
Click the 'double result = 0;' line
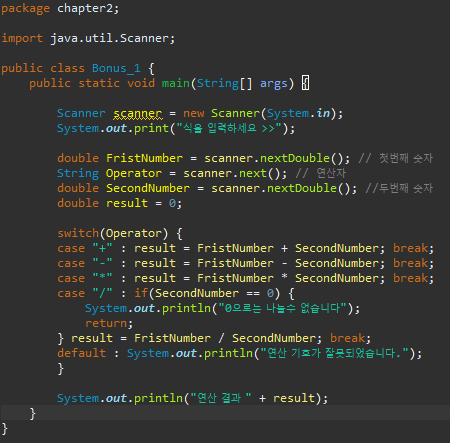point(120,203)
